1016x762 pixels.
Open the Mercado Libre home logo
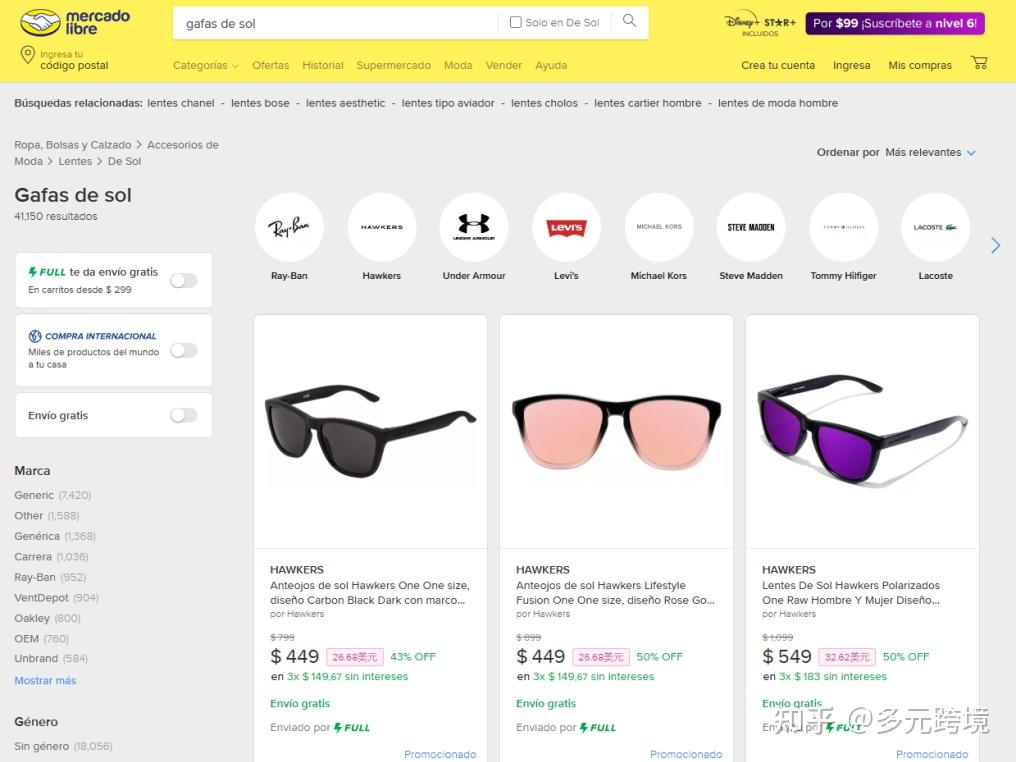(75, 23)
